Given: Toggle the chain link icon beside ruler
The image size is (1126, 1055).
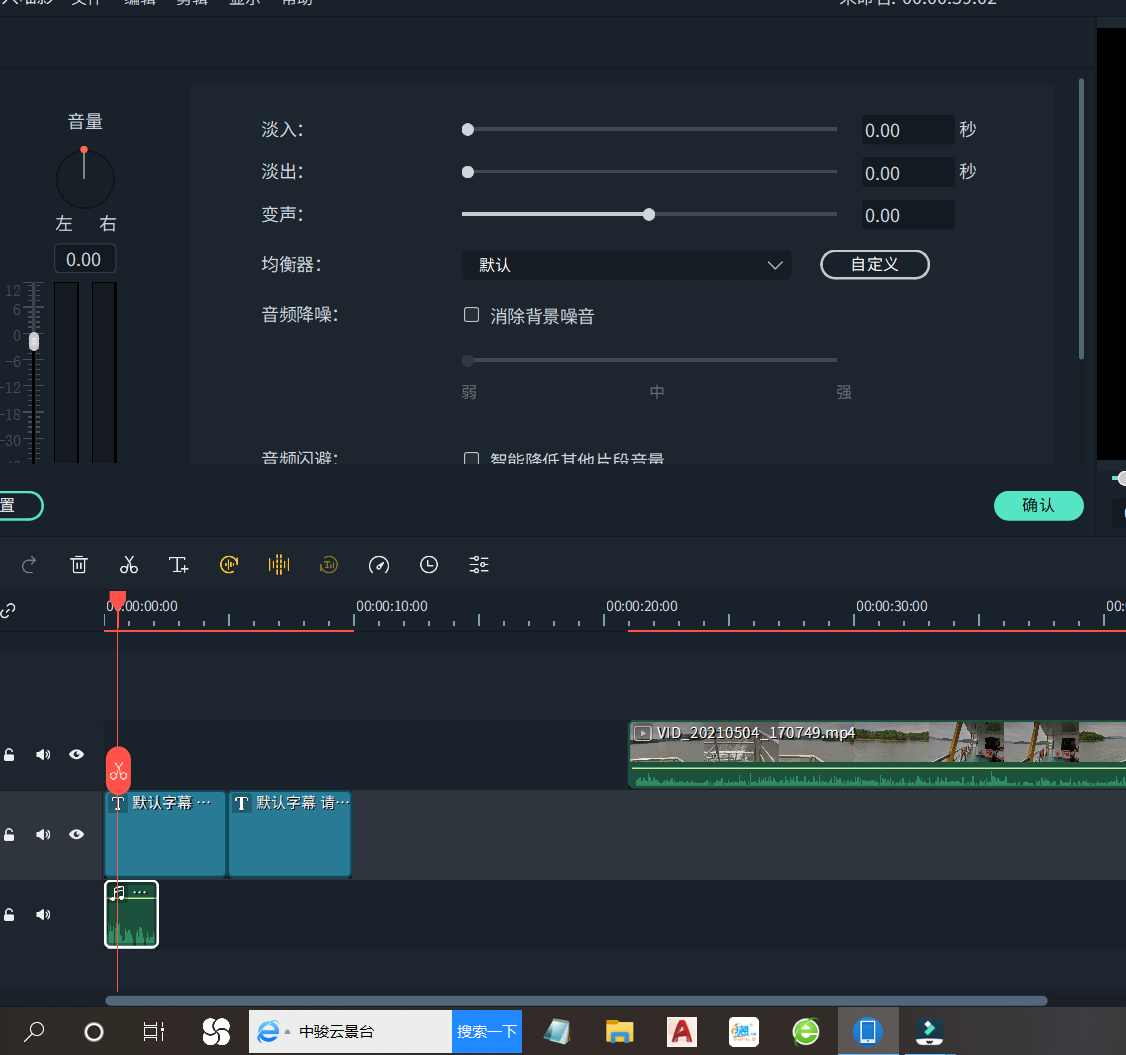Looking at the screenshot, I should (x=8, y=610).
